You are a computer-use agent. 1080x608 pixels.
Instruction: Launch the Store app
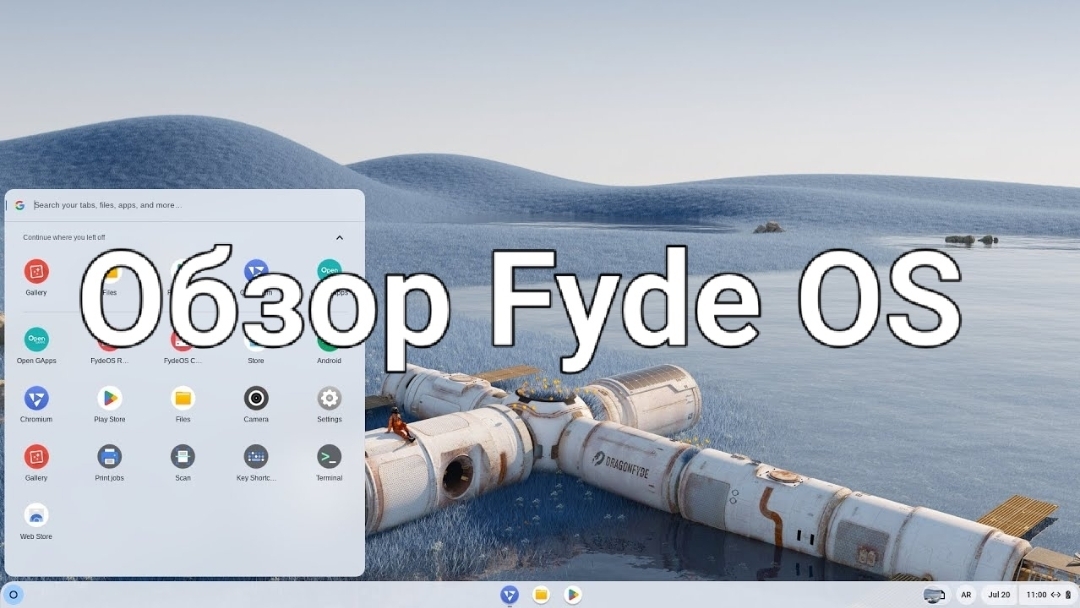coord(256,346)
